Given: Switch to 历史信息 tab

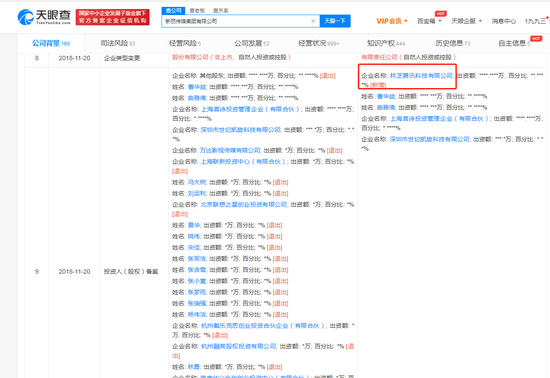Looking at the screenshot, I should [452, 43].
